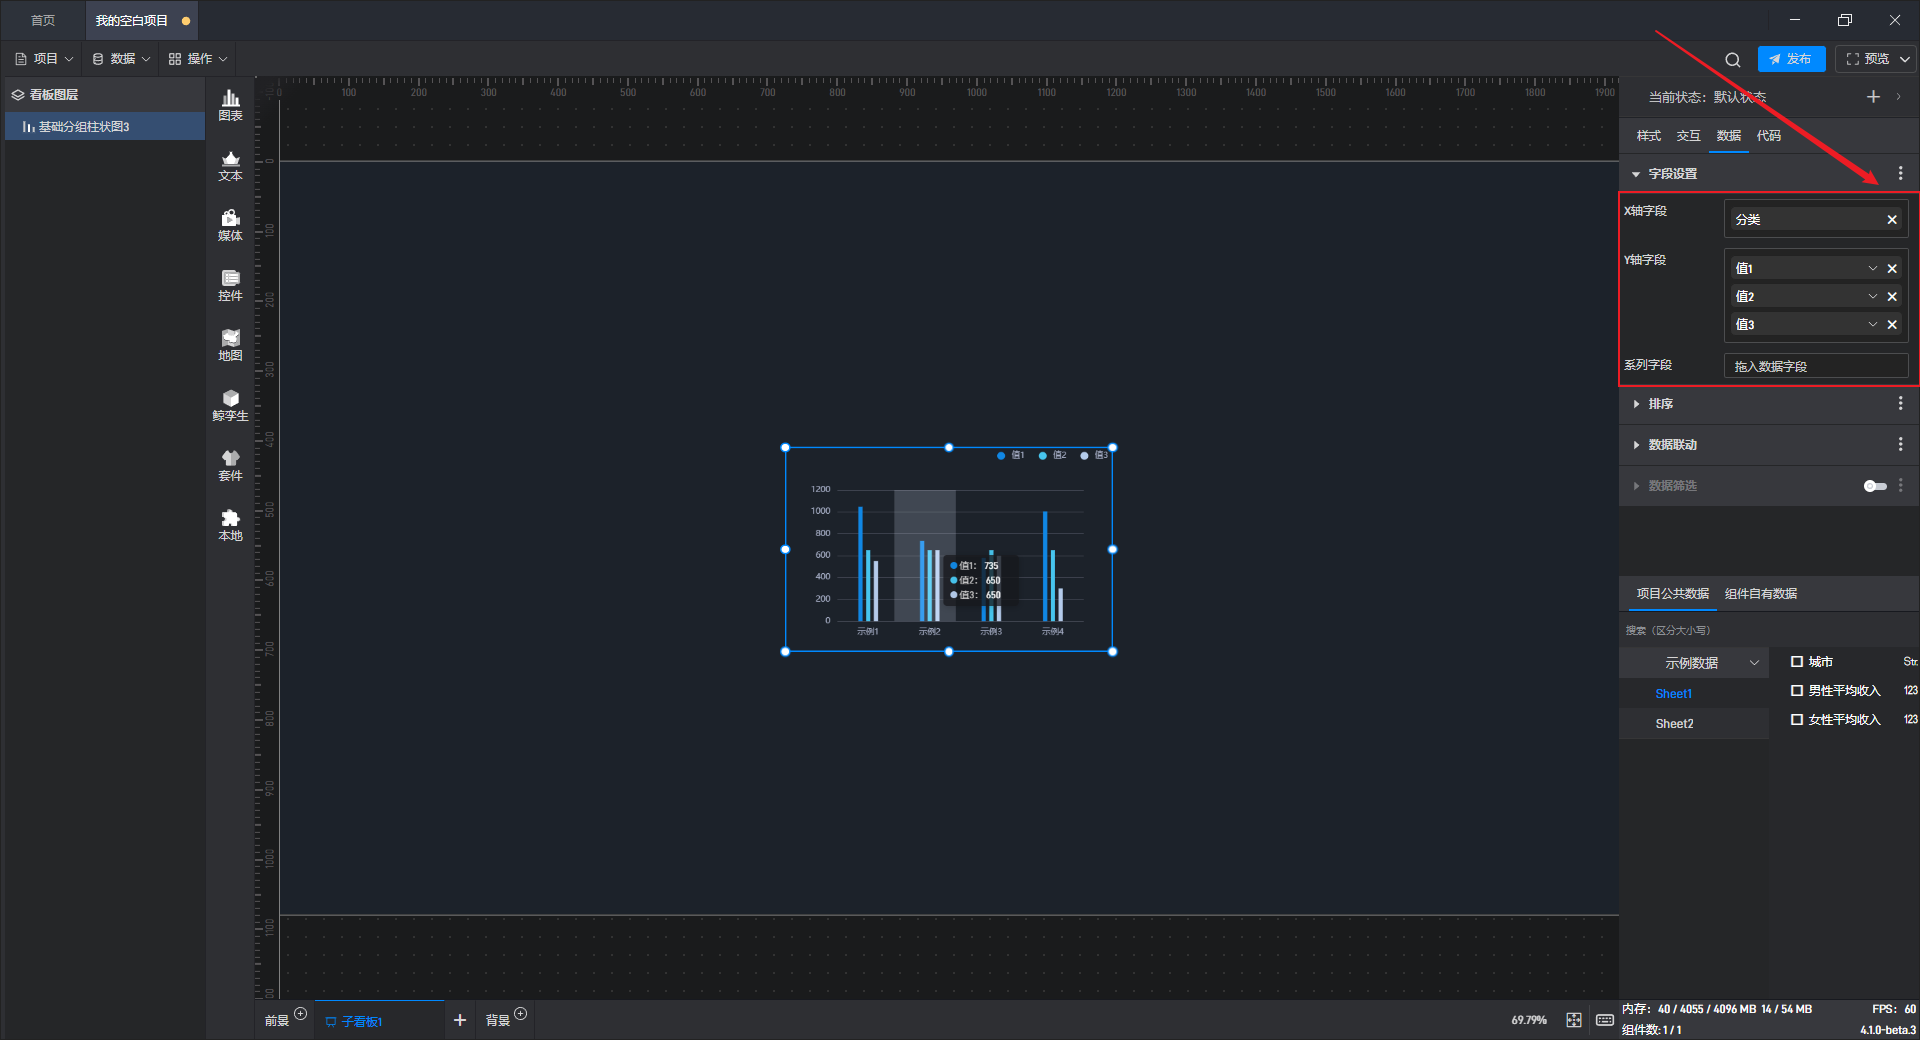
Task: Open more options for 排序 section
Action: [1900, 403]
